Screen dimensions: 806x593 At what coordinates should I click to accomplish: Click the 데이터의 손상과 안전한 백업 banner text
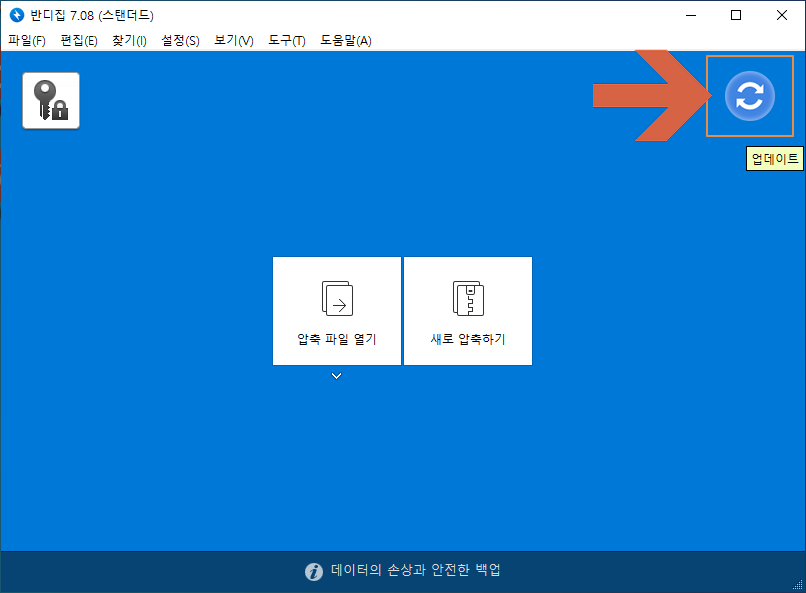click(x=415, y=570)
